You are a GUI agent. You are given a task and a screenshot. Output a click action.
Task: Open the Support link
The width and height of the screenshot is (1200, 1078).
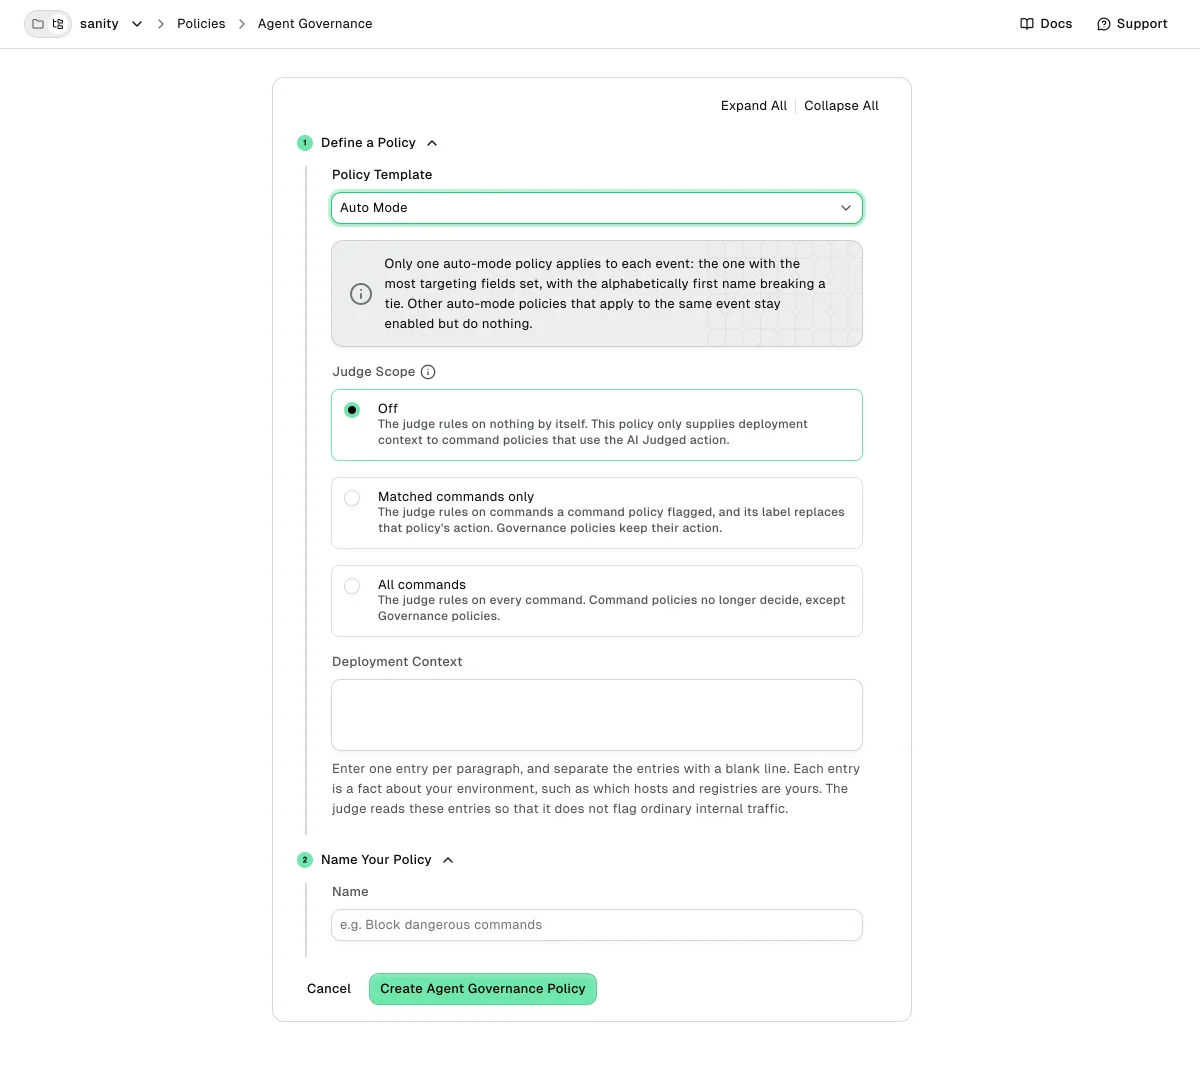[x=1132, y=24]
